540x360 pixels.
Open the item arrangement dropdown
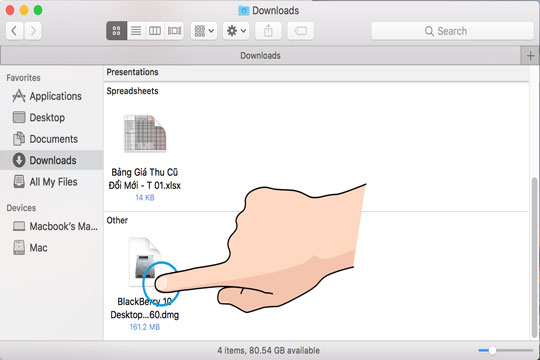tap(204, 31)
